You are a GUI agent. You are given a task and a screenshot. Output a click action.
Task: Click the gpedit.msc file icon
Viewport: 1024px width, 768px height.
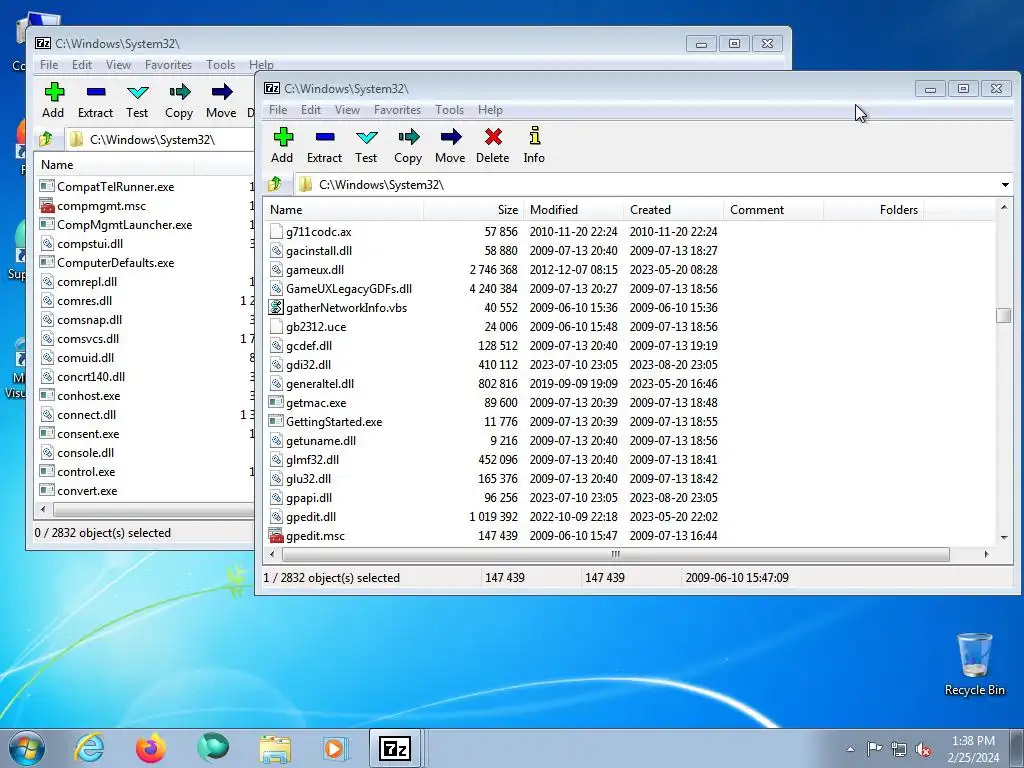[x=276, y=536]
